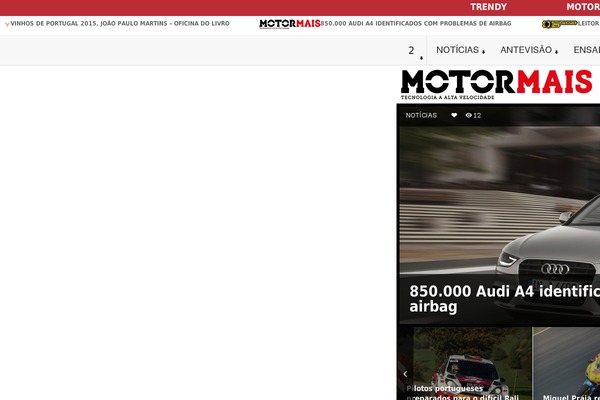Open the '850.000 Audi A4' airbag article title
This screenshot has width=600, height=400.
pos(504,299)
